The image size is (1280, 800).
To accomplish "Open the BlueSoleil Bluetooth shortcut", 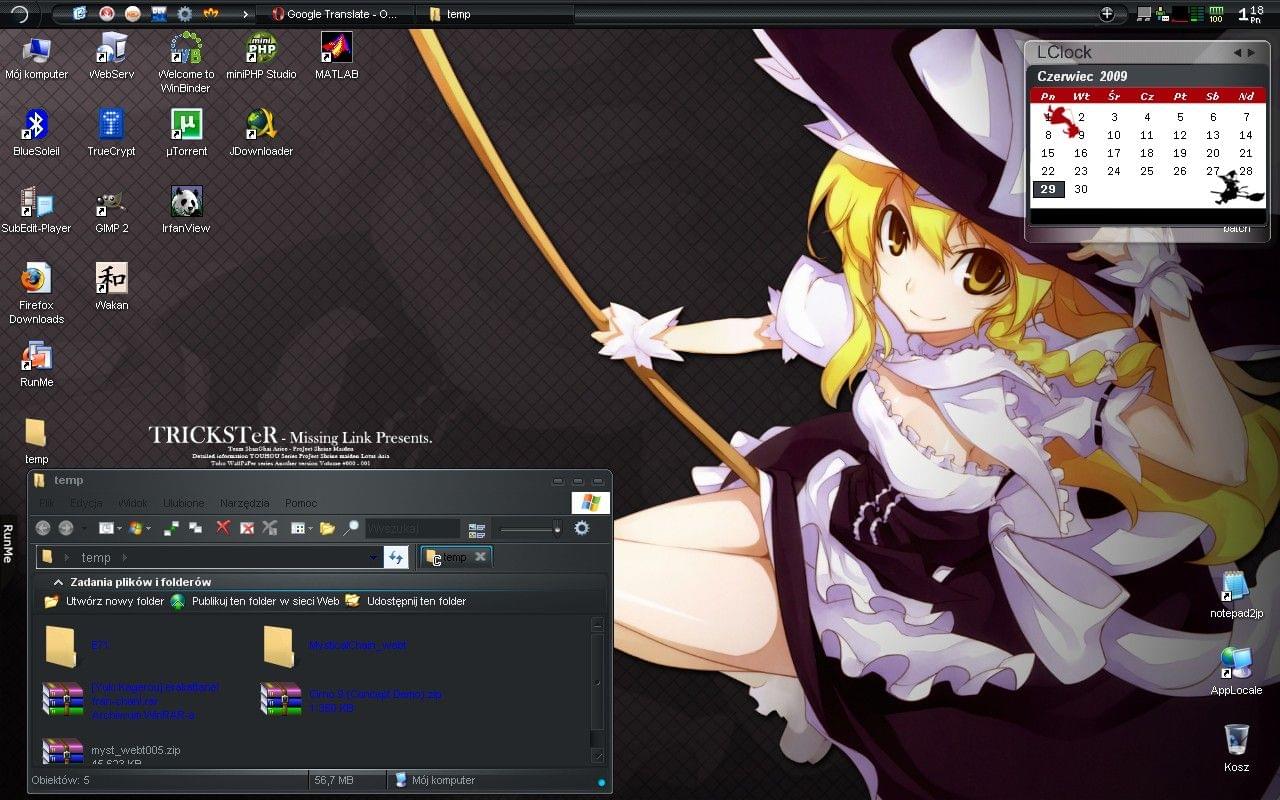I will click(x=36, y=133).
